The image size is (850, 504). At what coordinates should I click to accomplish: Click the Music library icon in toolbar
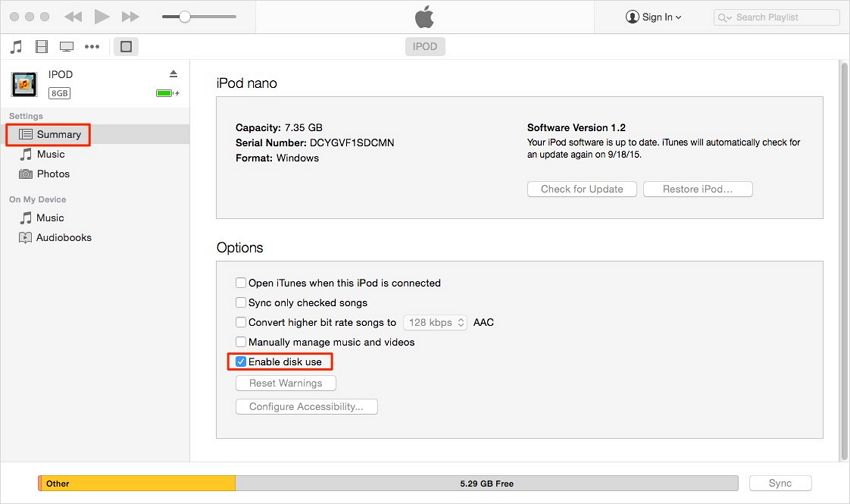coord(16,47)
